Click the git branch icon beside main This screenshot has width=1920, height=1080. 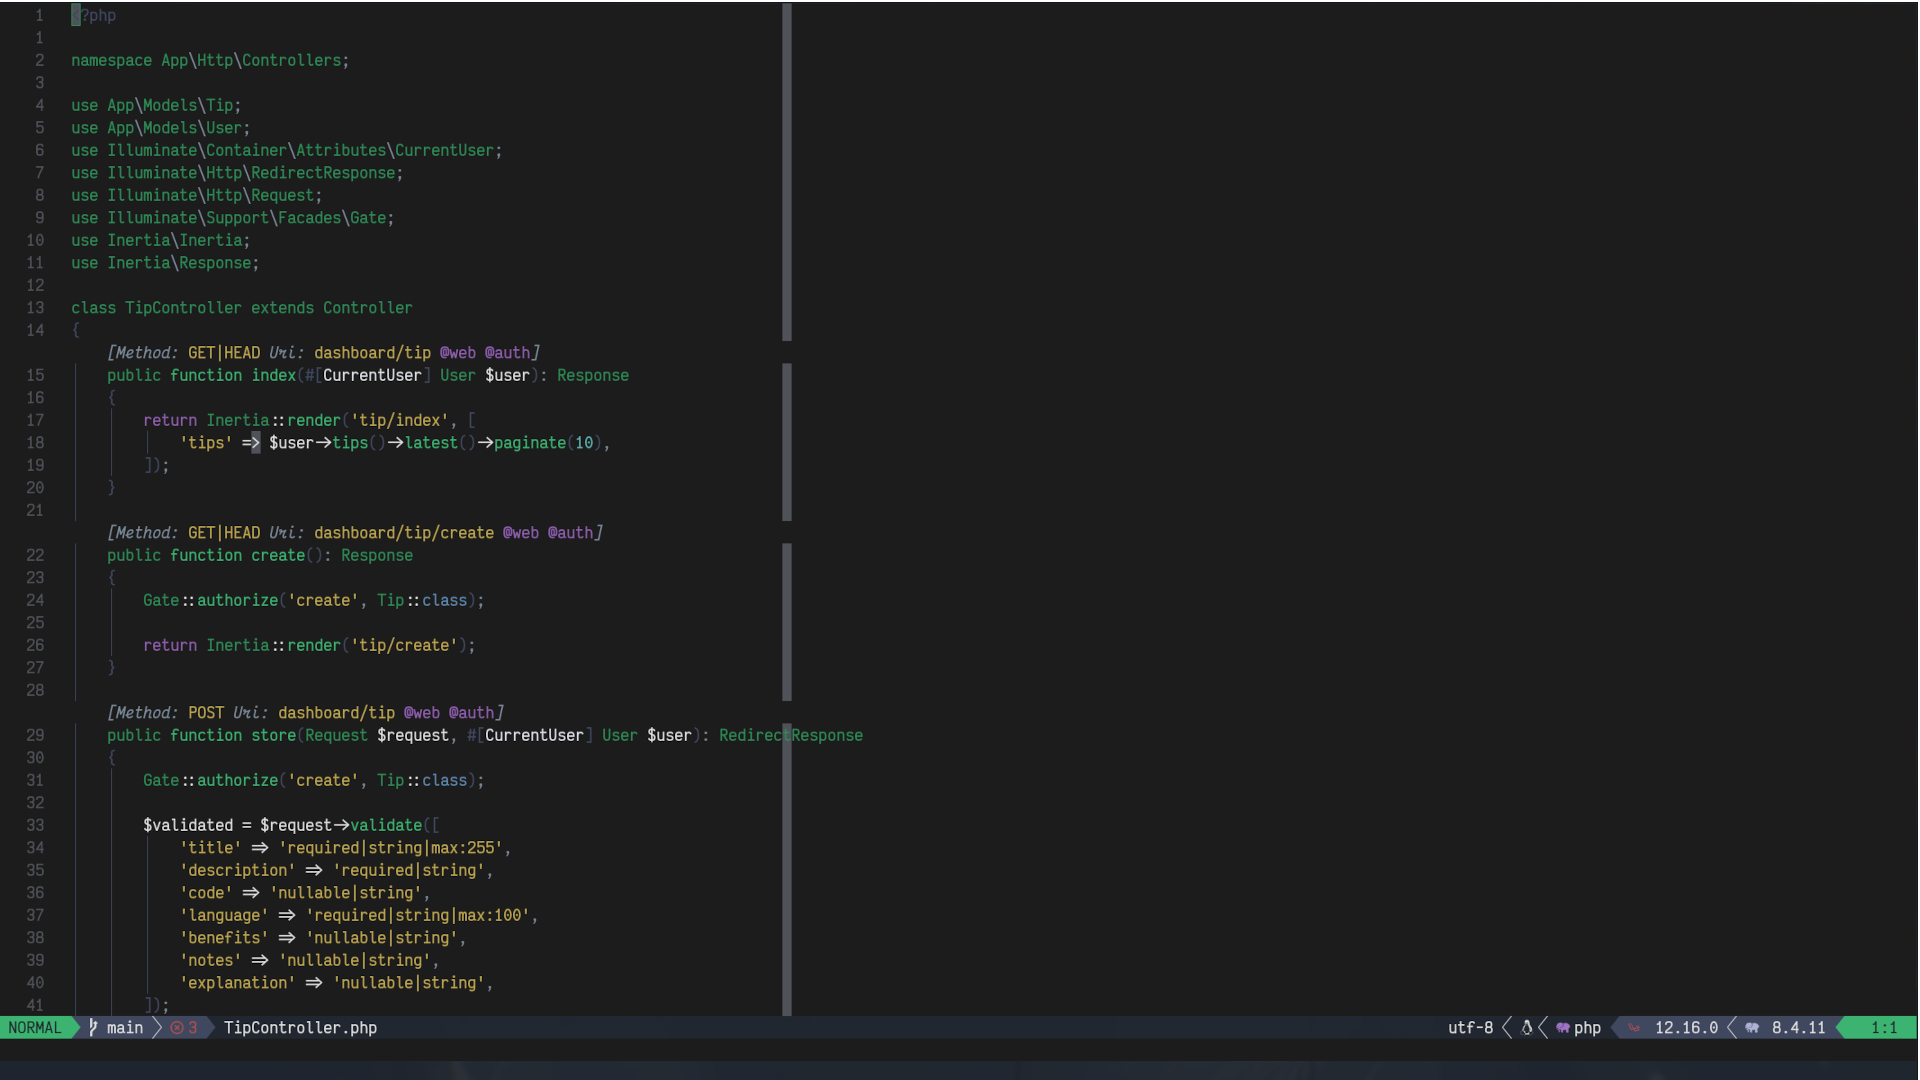(93, 1027)
